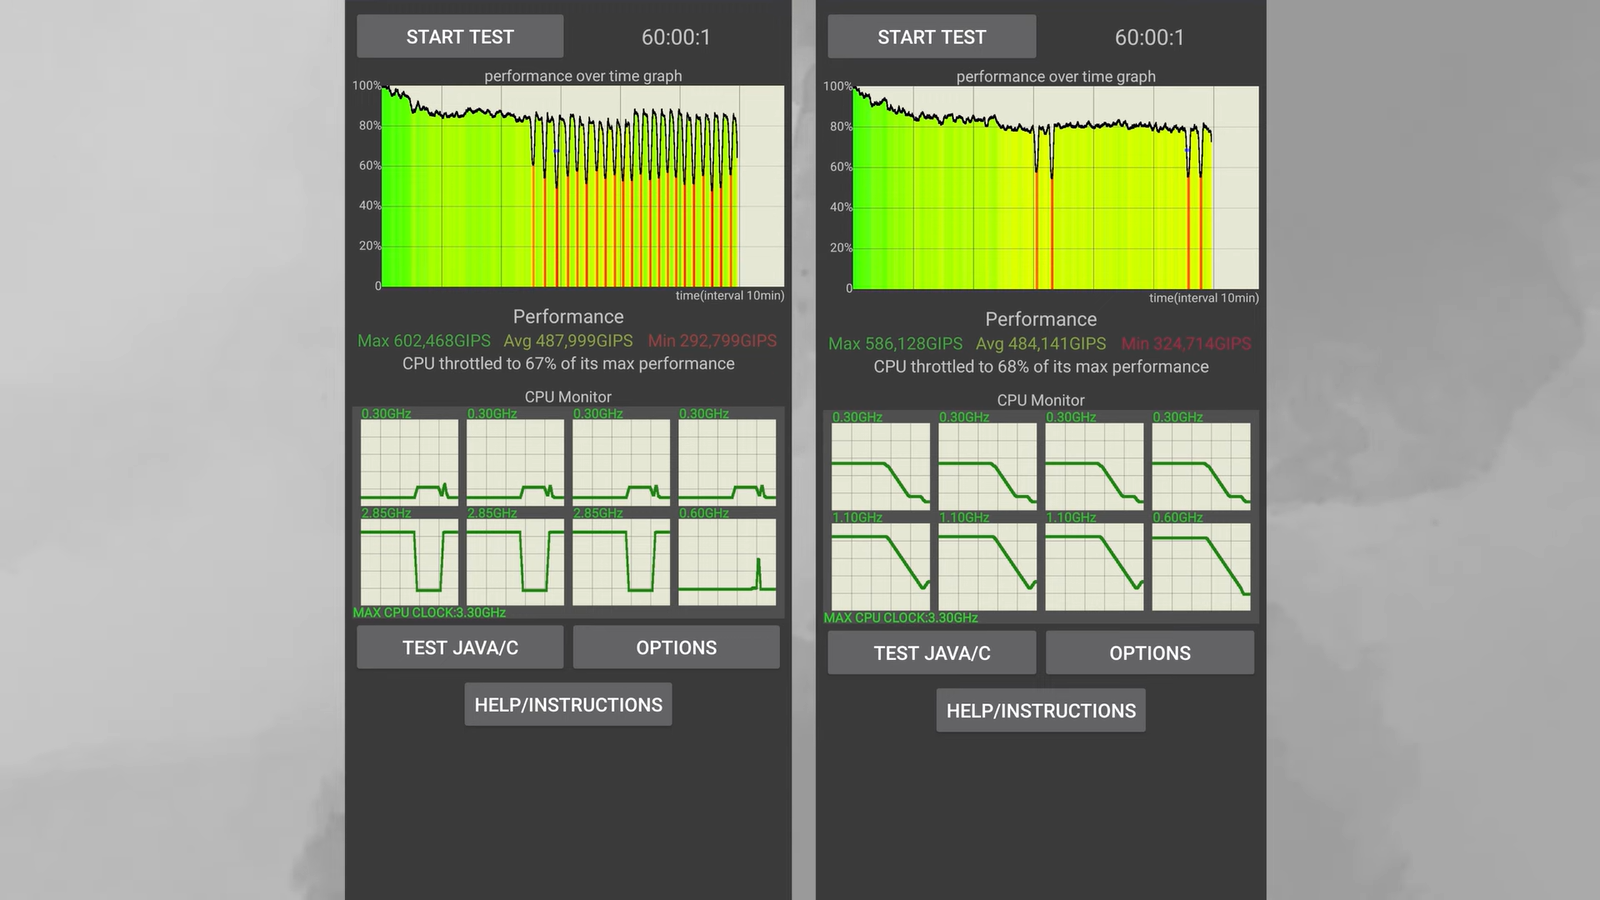Select Min 292,799GIPS value
The image size is (1600, 900).
712,341
